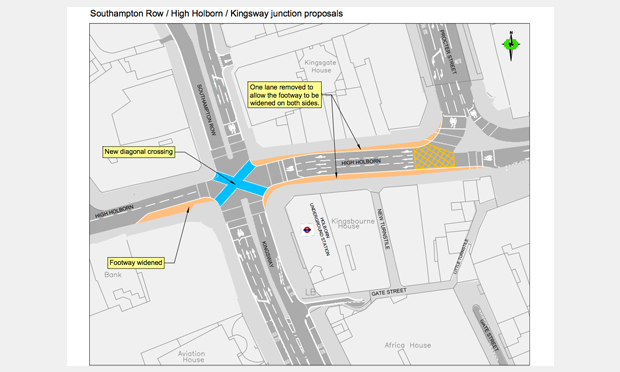Click the 'One lane removed' annotation box
620x372 pixels.
[x=284, y=95]
